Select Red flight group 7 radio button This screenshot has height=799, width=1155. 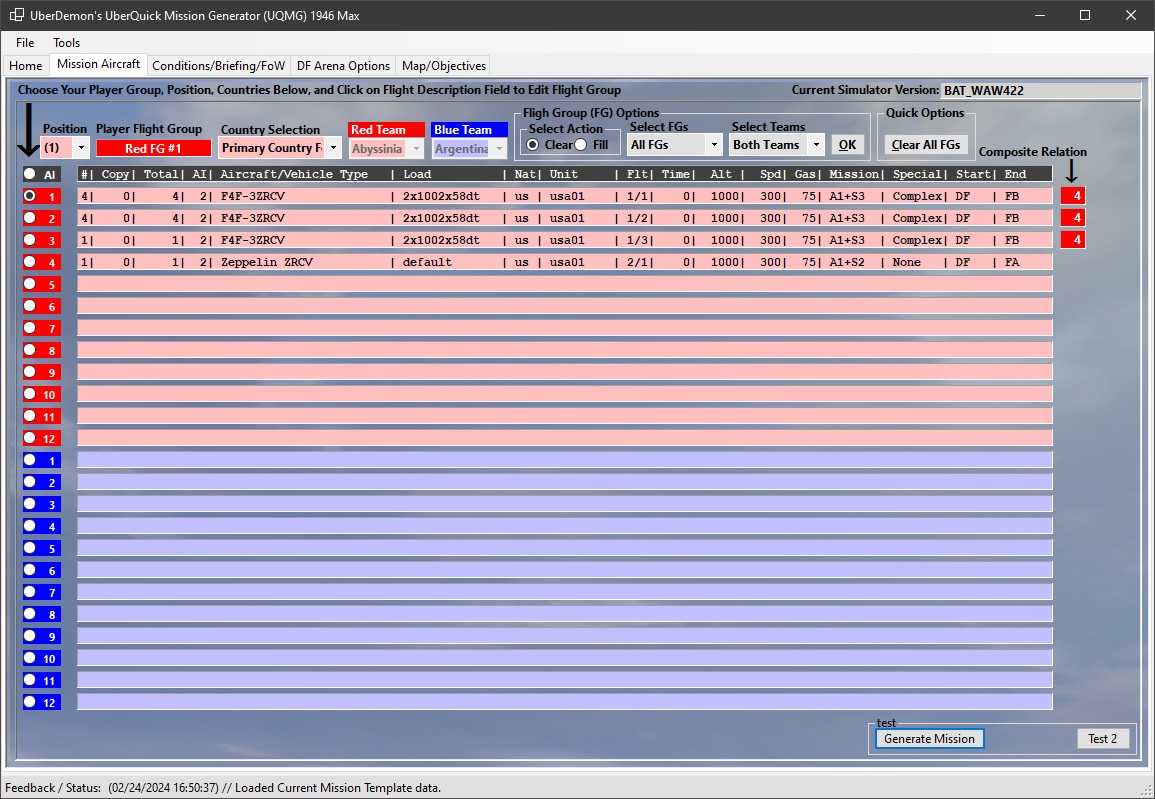pyautogui.click(x=29, y=328)
